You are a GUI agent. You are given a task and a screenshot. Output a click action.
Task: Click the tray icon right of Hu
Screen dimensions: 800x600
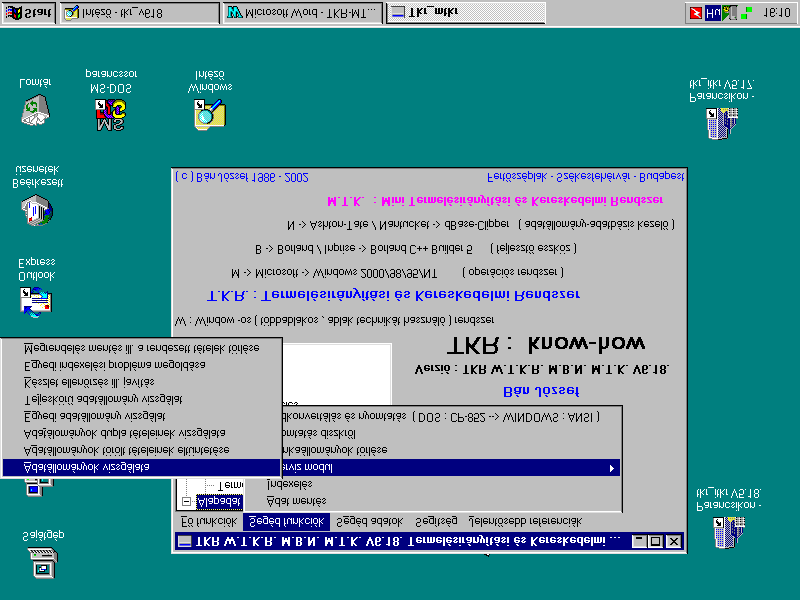click(730, 13)
